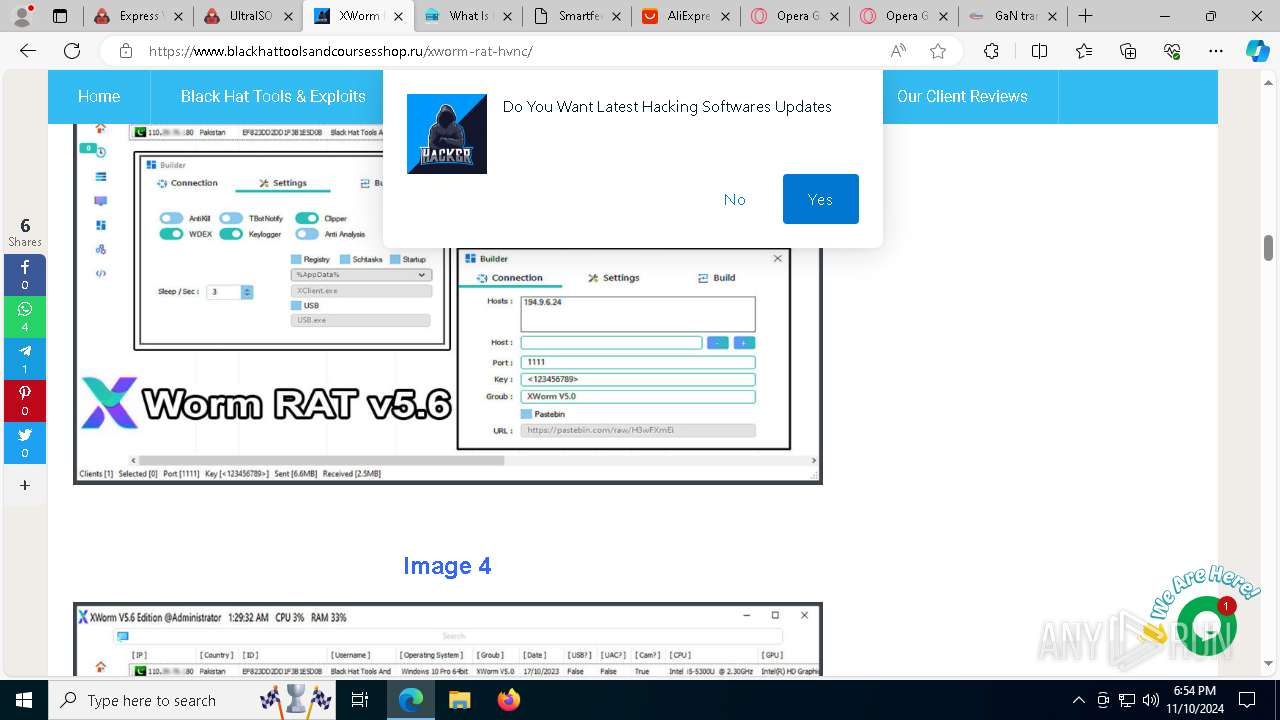Screen dimensions: 1280x720
Task: Share page on Telegram
Action: pyautogui.click(x=25, y=359)
